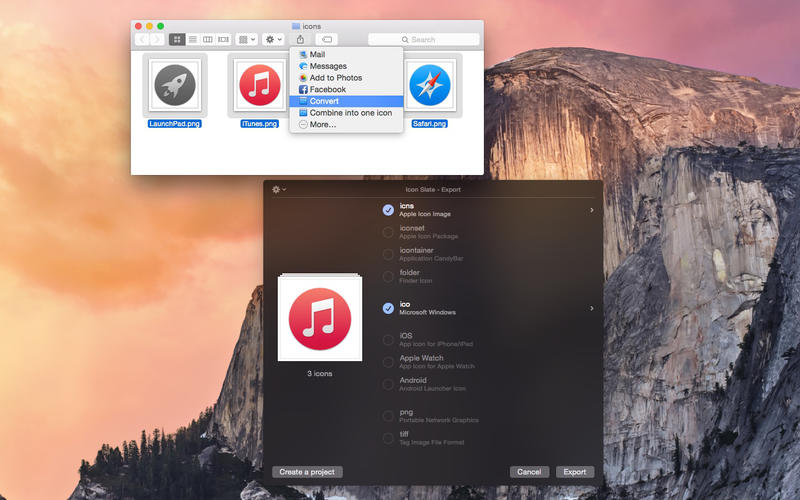Expand the icns options chevron
Image resolution: width=800 pixels, height=500 pixels.
(592, 210)
